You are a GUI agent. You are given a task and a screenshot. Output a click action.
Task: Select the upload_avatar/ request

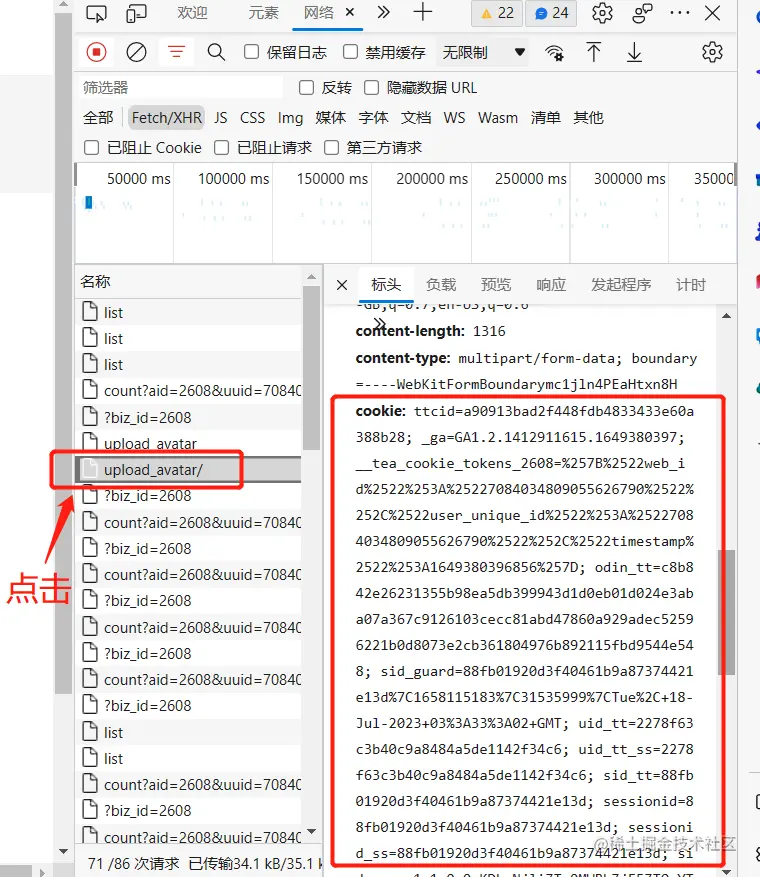(188, 469)
